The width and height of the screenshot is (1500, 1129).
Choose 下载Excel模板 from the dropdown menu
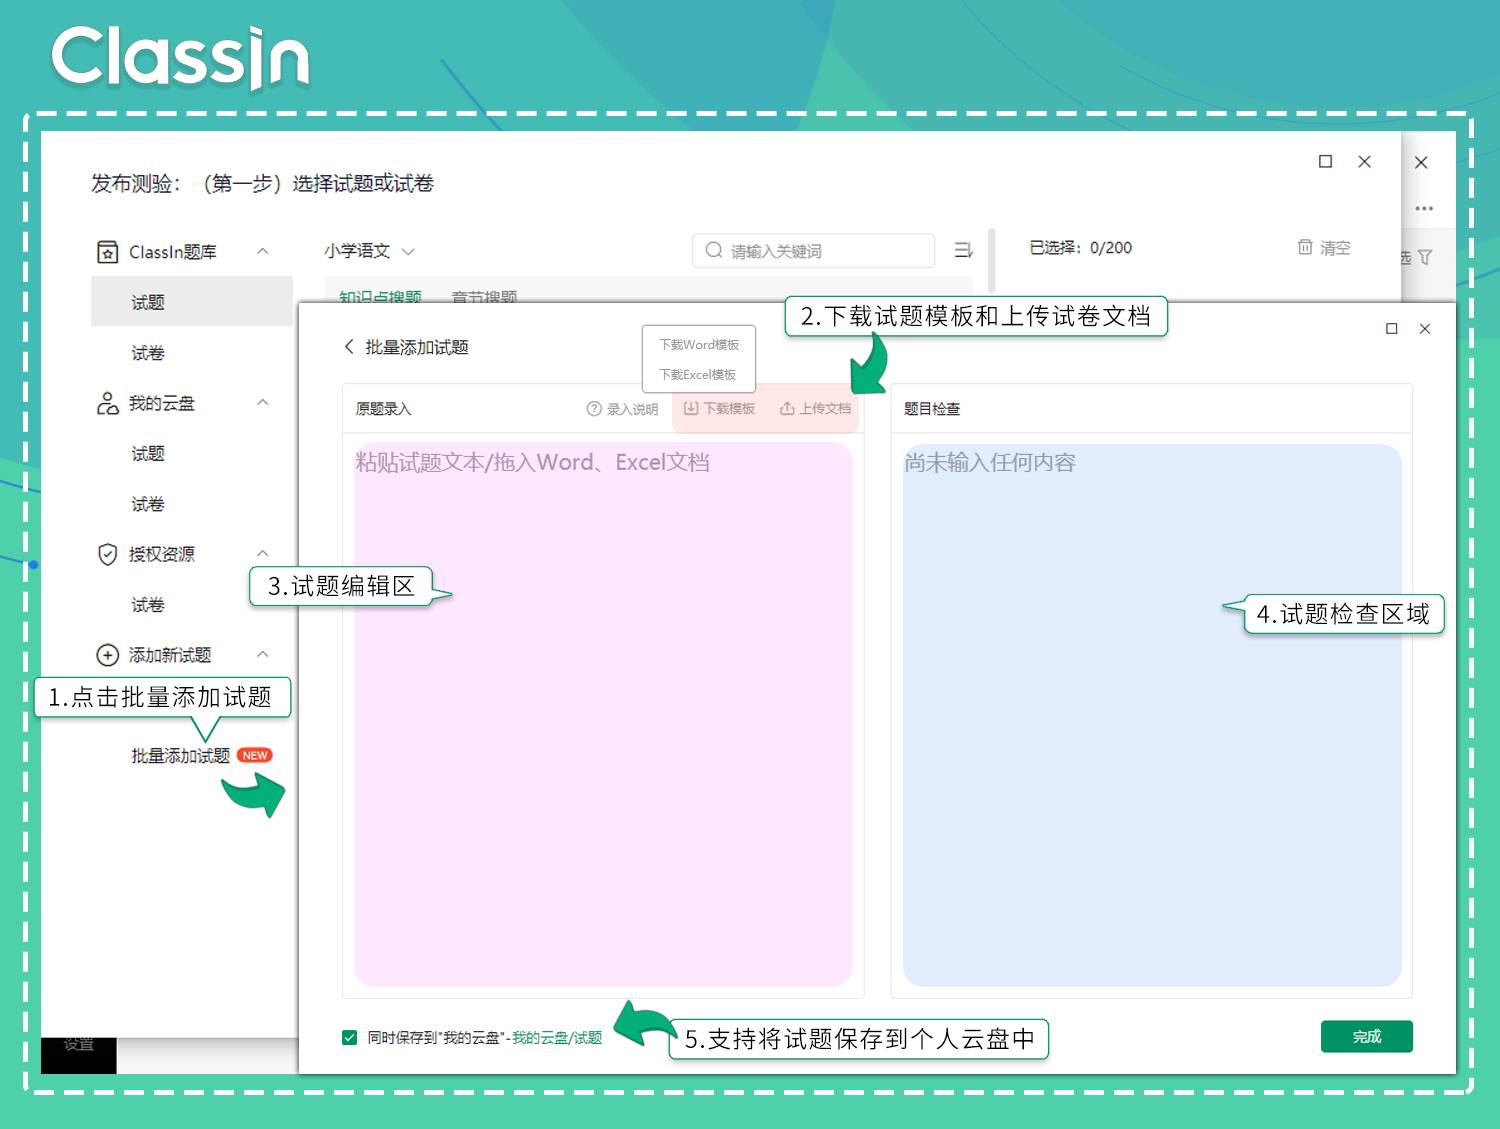coord(698,375)
